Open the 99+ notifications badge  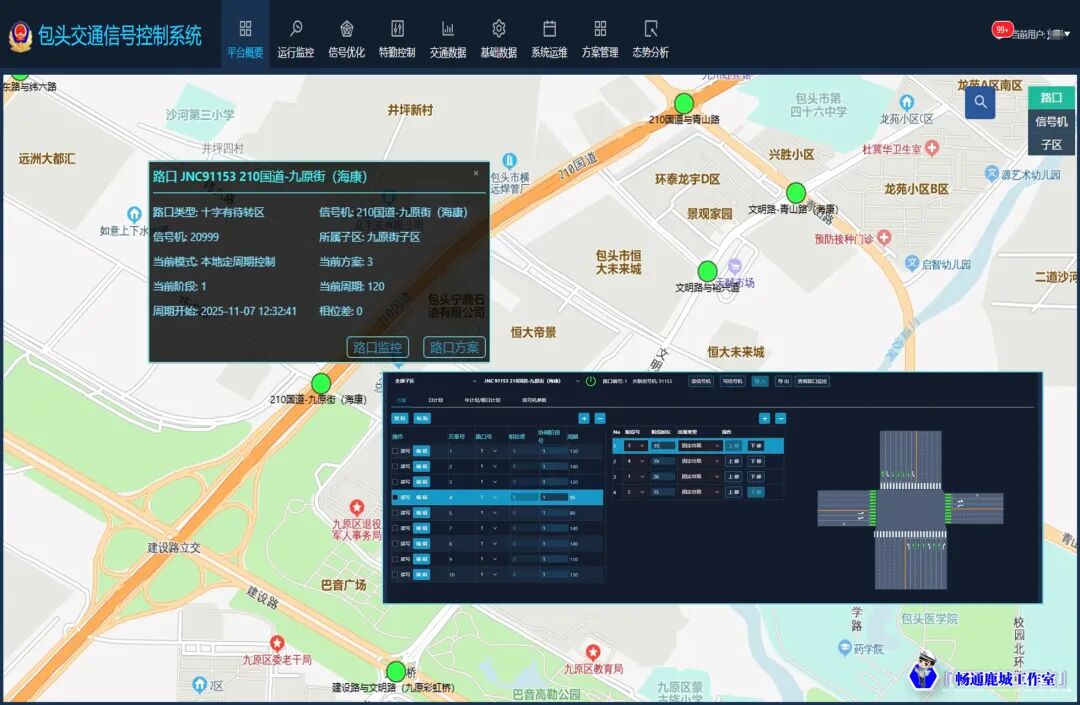coord(1002,30)
